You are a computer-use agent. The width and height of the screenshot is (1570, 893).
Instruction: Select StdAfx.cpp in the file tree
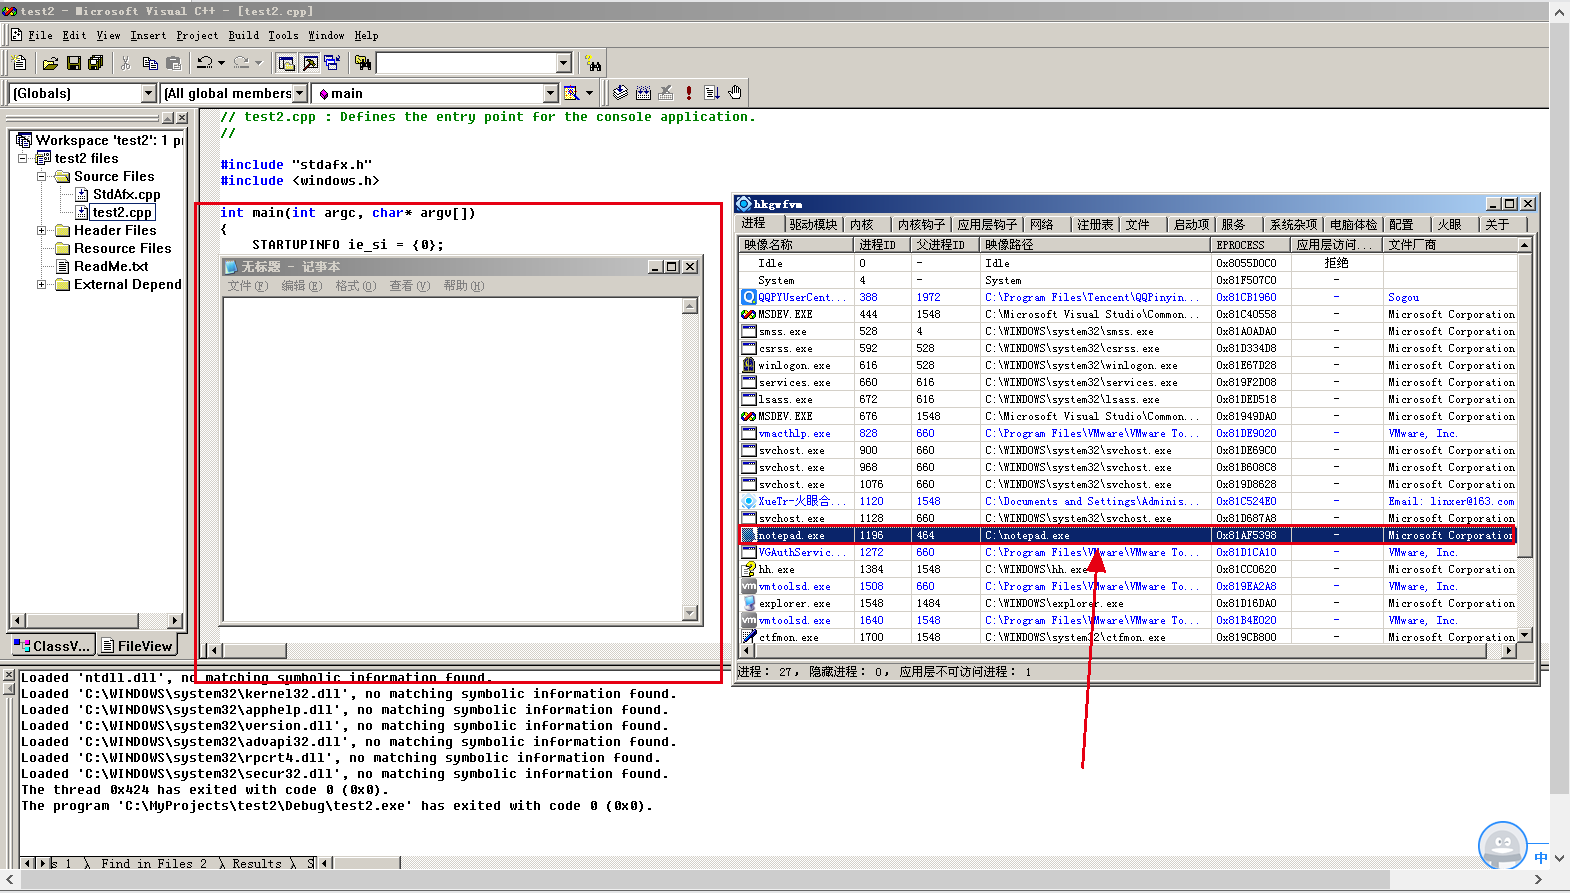click(x=126, y=194)
